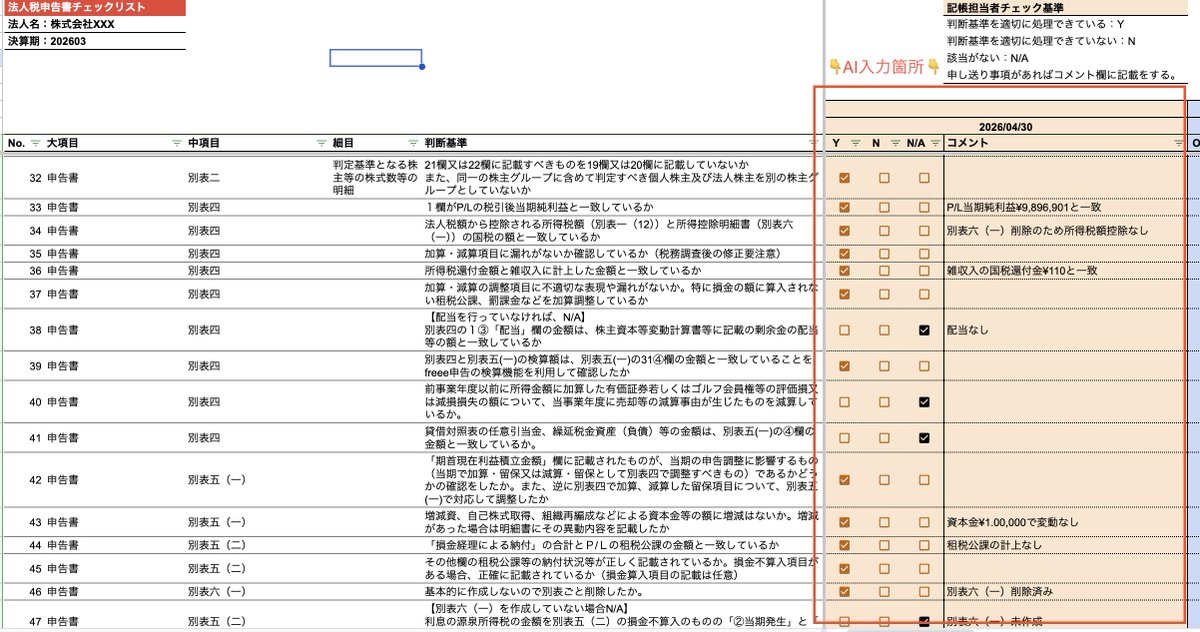Uncheck the Y checkbox for row 42
The height and width of the screenshot is (632, 1200).
(845, 480)
